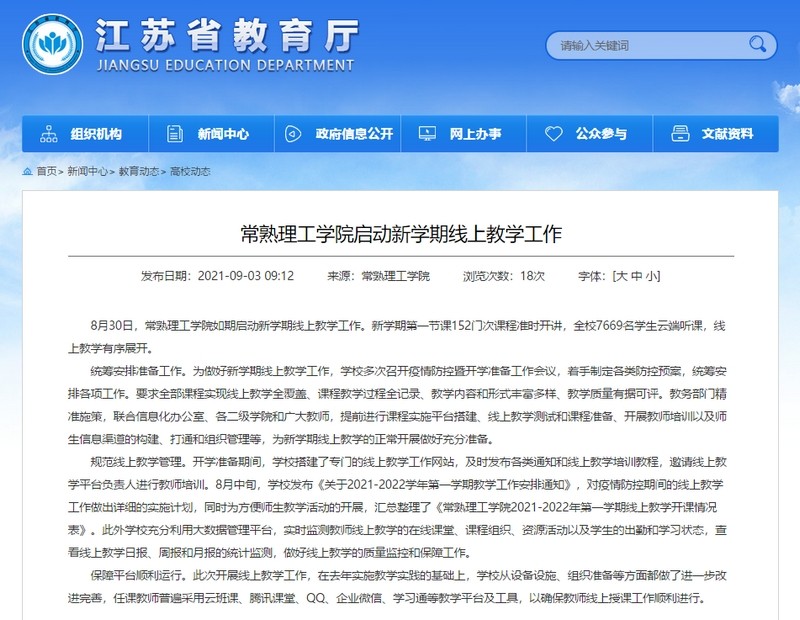Set font size to 大
Screen dimensions: 800x620
click(x=621, y=276)
